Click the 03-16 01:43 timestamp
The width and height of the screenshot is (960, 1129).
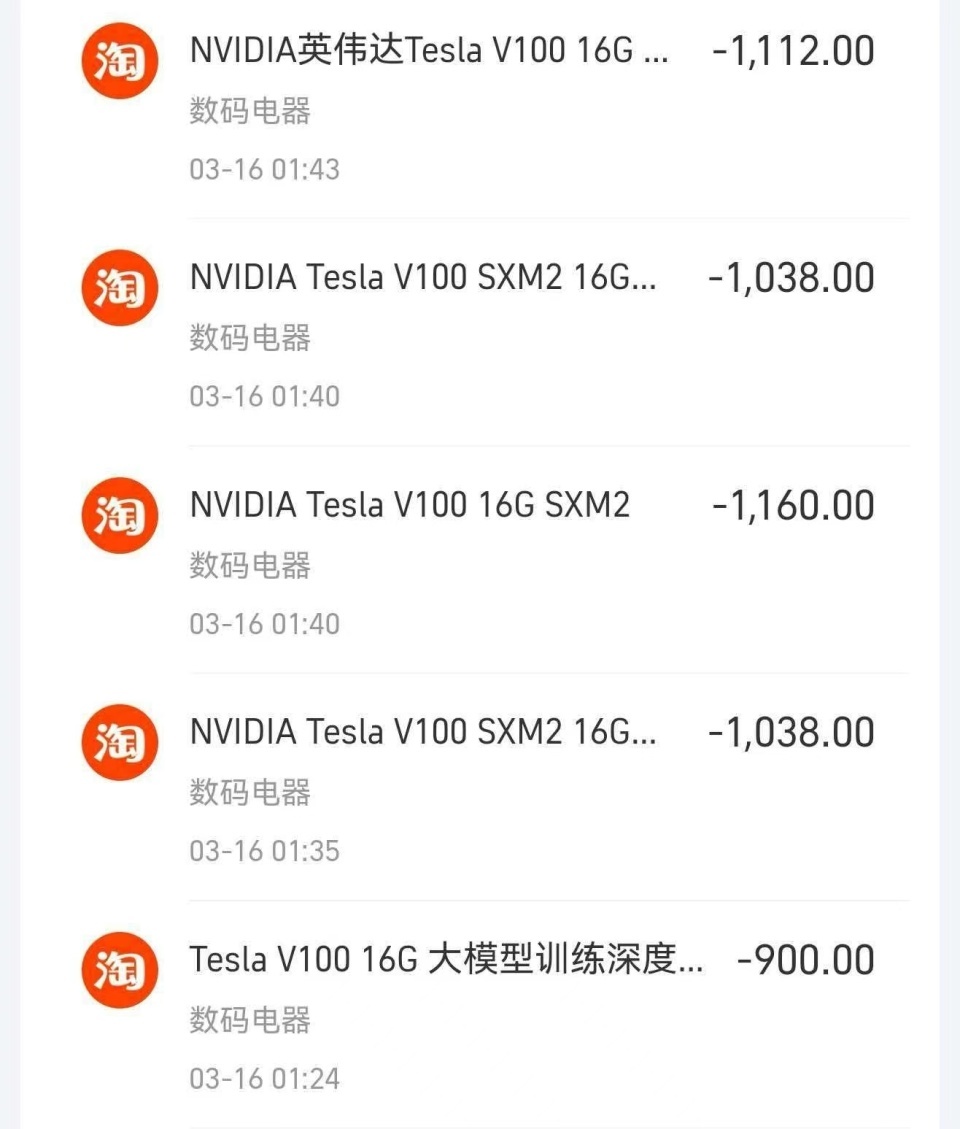pyautogui.click(x=265, y=169)
